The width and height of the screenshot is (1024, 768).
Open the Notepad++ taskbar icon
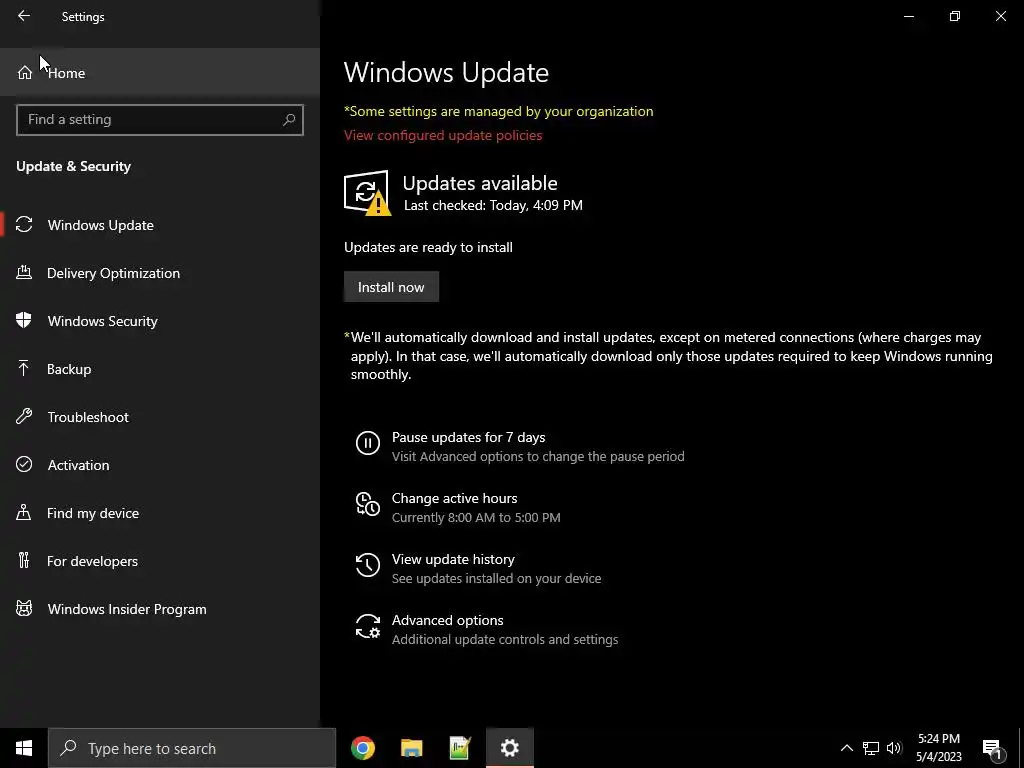(x=460, y=748)
